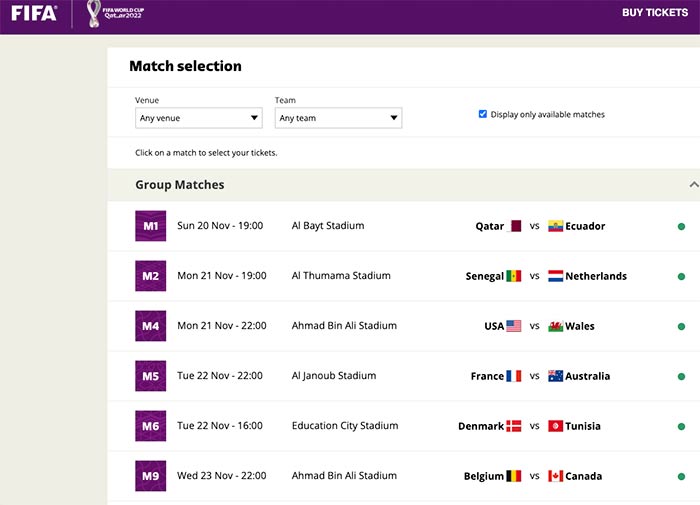Click green availability dot for Qatar match
This screenshot has width=700, height=505.
pyautogui.click(x=681, y=227)
